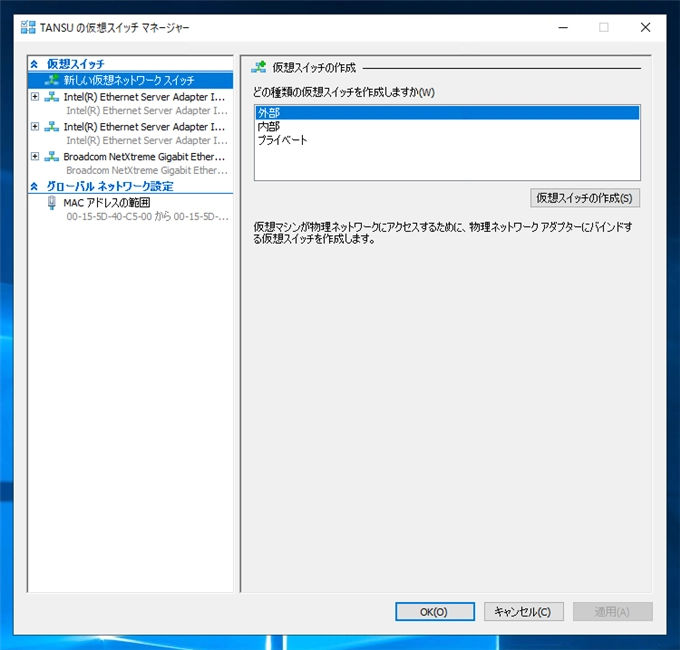Open MAC アドレスの範囲 settings

(107, 203)
